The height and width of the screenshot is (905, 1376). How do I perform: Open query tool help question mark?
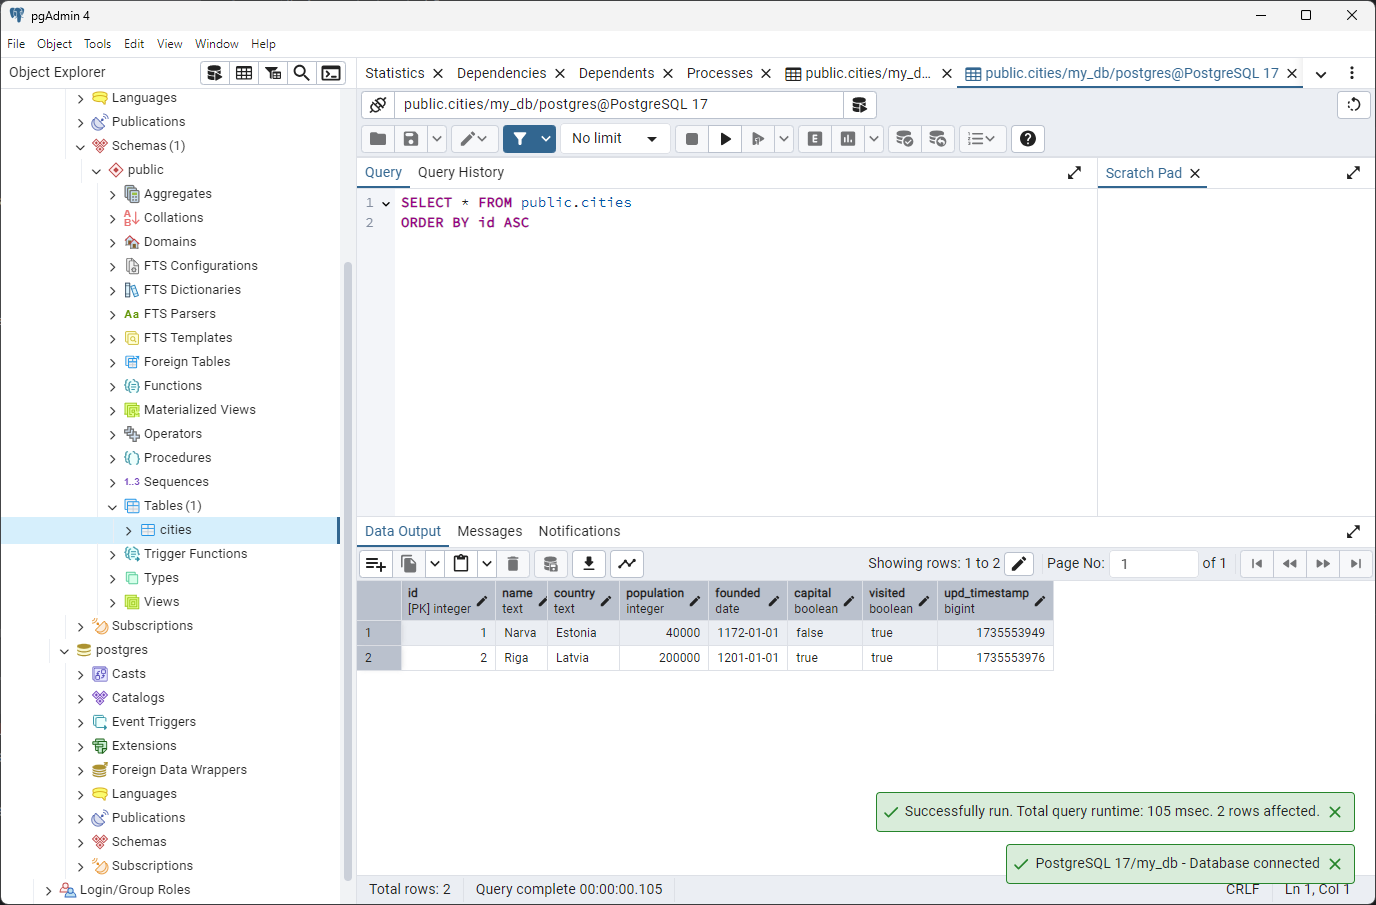[1028, 139]
